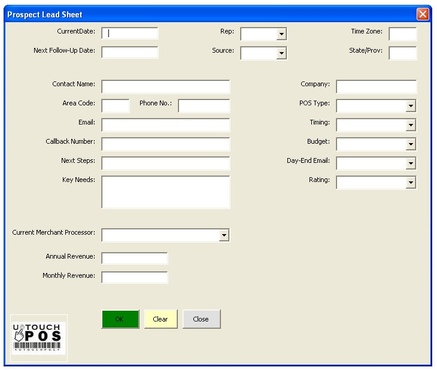Click the State/Prov input box
Image resolution: width=437 pixels, height=370 pixels.
click(x=403, y=53)
